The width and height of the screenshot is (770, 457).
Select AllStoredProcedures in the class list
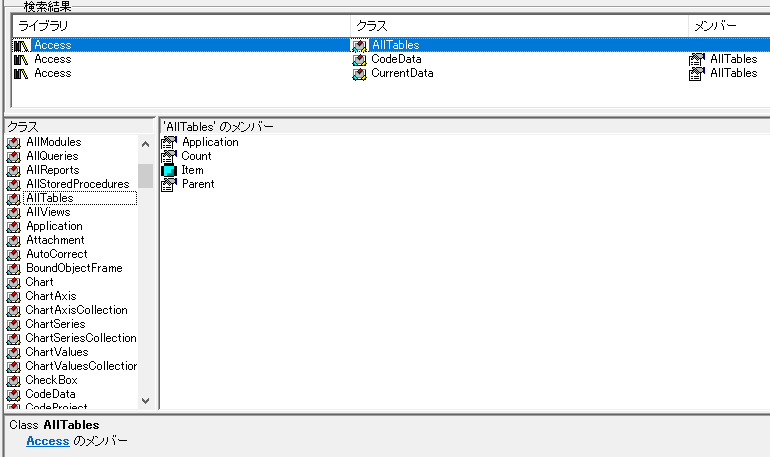pyautogui.click(x=78, y=184)
